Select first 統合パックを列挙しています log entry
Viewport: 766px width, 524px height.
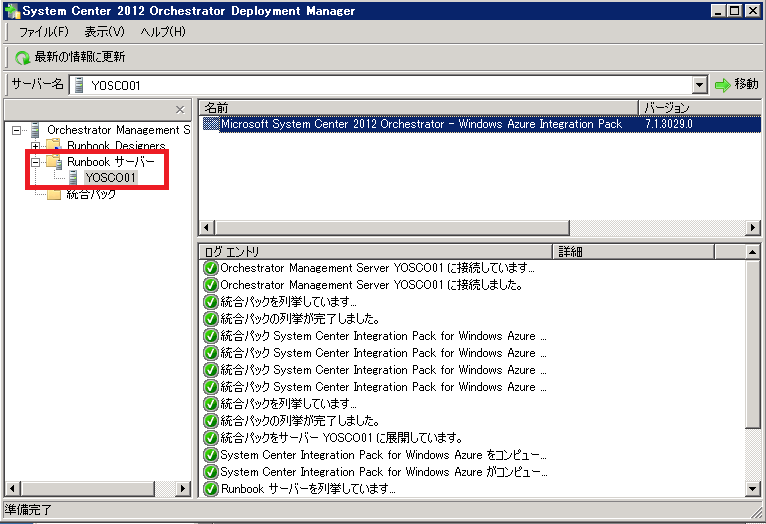pos(288,302)
